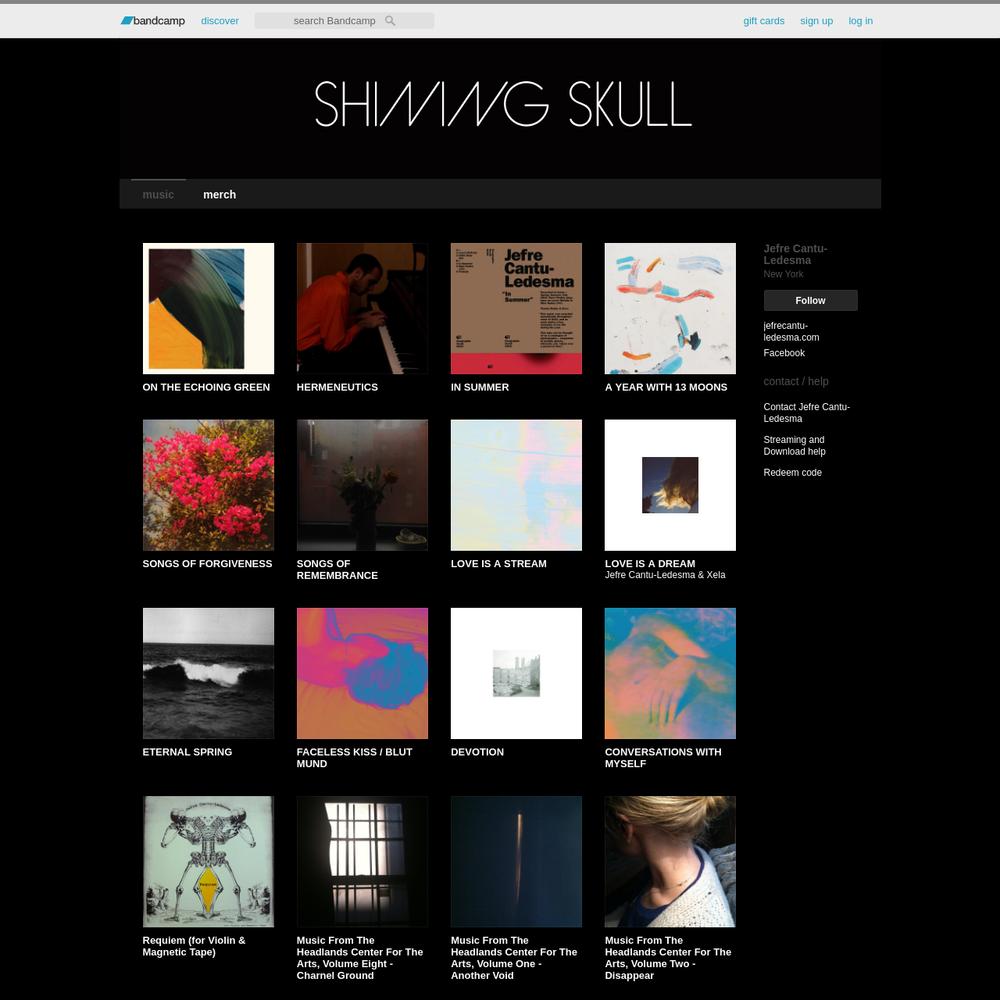Click the Redeem code link
1000x1000 pixels.
pyautogui.click(x=793, y=473)
